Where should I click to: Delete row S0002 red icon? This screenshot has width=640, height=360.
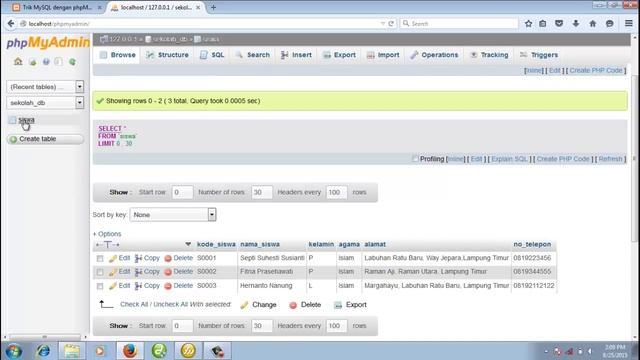tap(168, 272)
